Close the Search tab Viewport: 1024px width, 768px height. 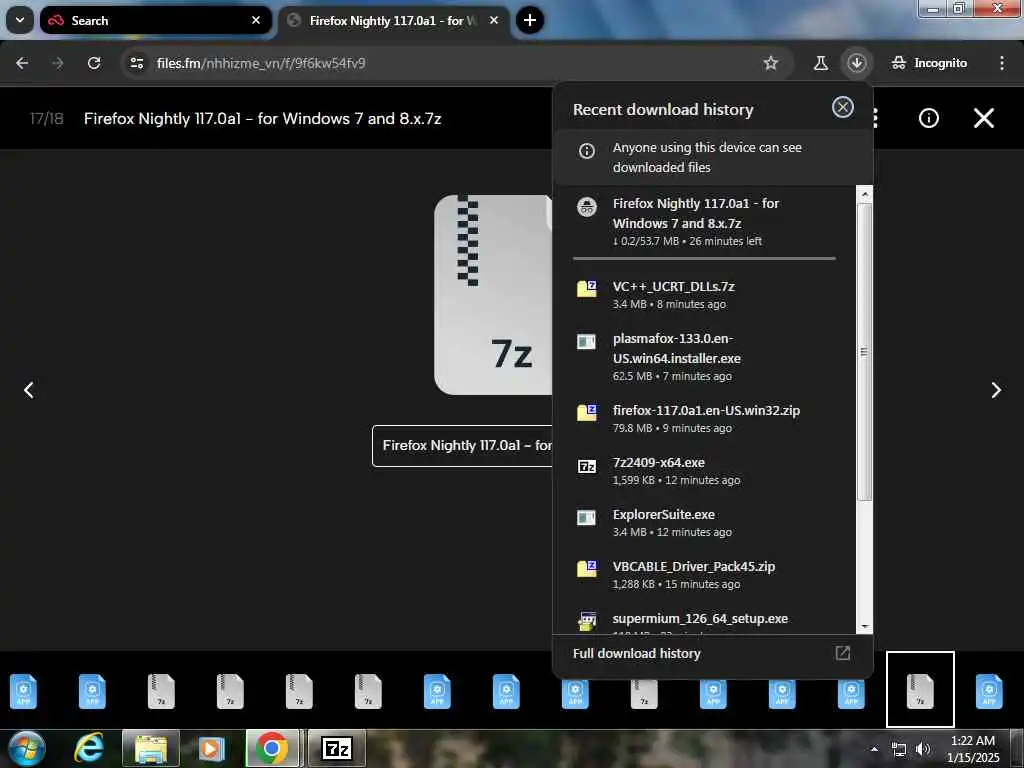[x=256, y=20]
